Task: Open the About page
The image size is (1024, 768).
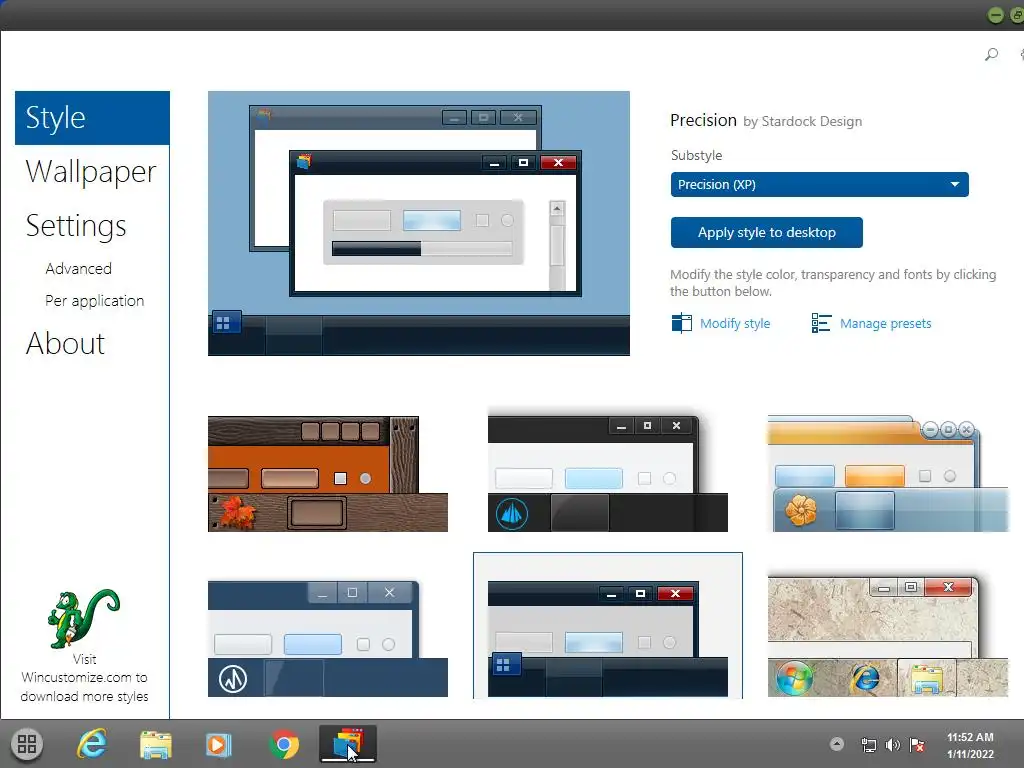Action: [65, 344]
